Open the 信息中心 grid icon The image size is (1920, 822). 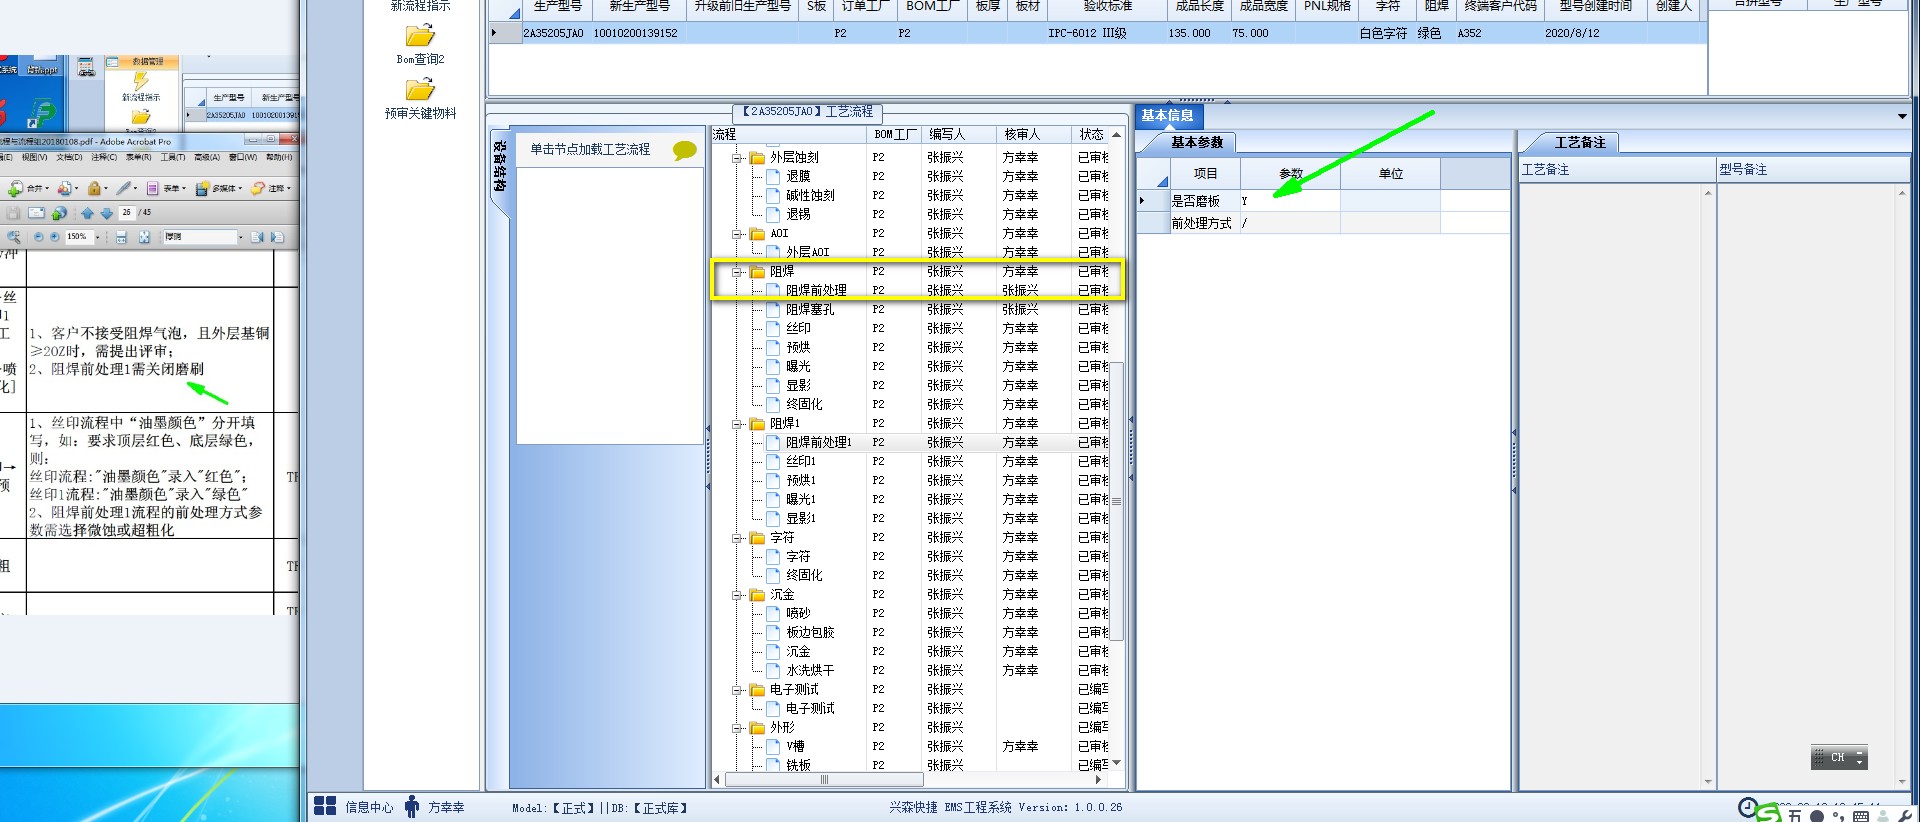tap(325, 806)
